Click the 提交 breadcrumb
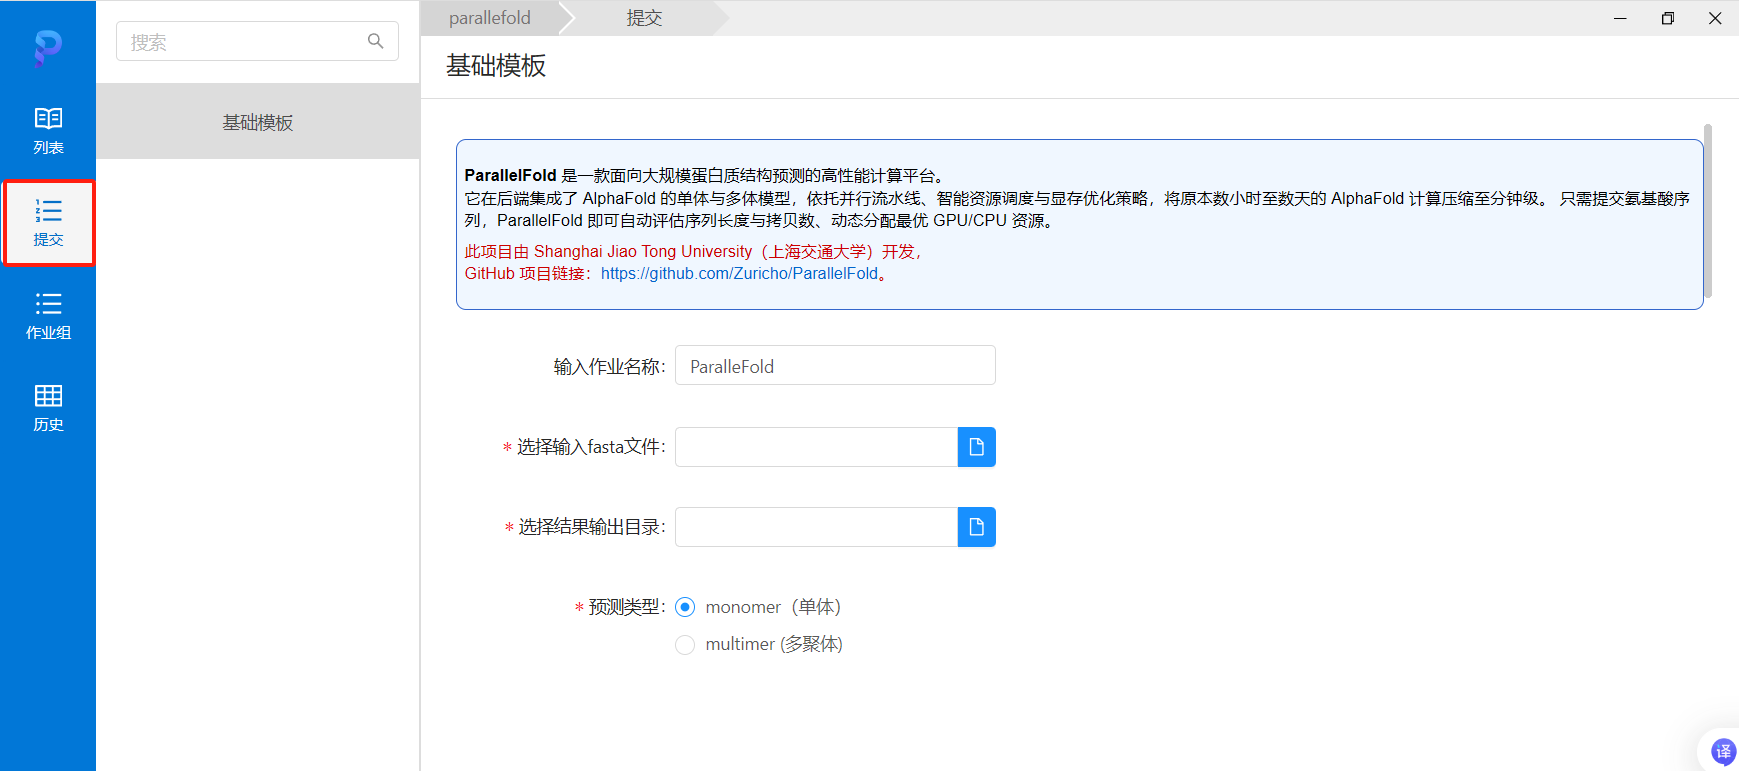The width and height of the screenshot is (1739, 771). (644, 18)
